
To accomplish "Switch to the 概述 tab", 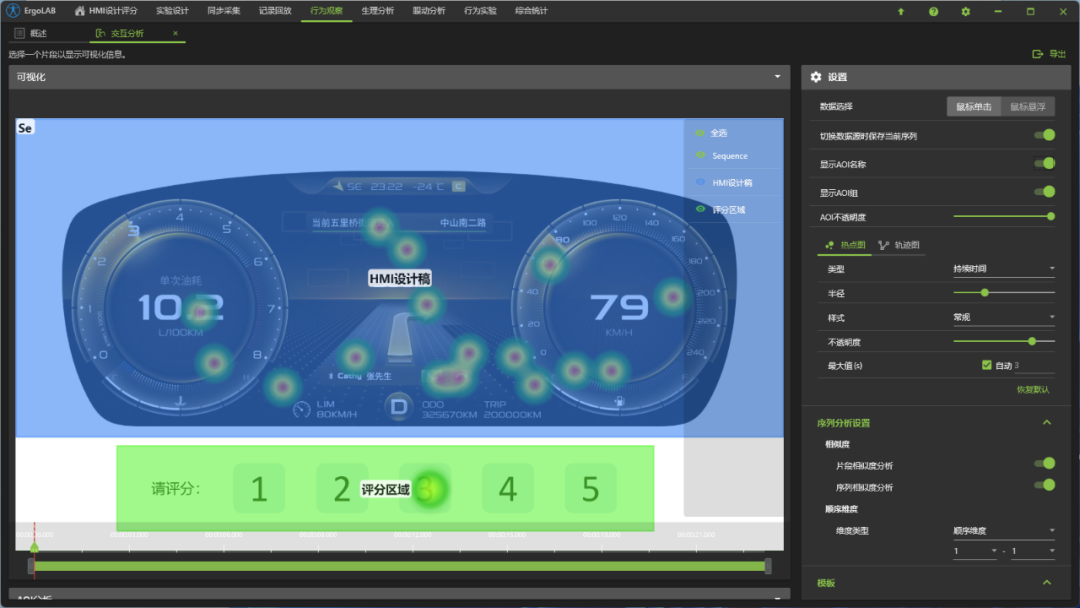I will point(31,33).
